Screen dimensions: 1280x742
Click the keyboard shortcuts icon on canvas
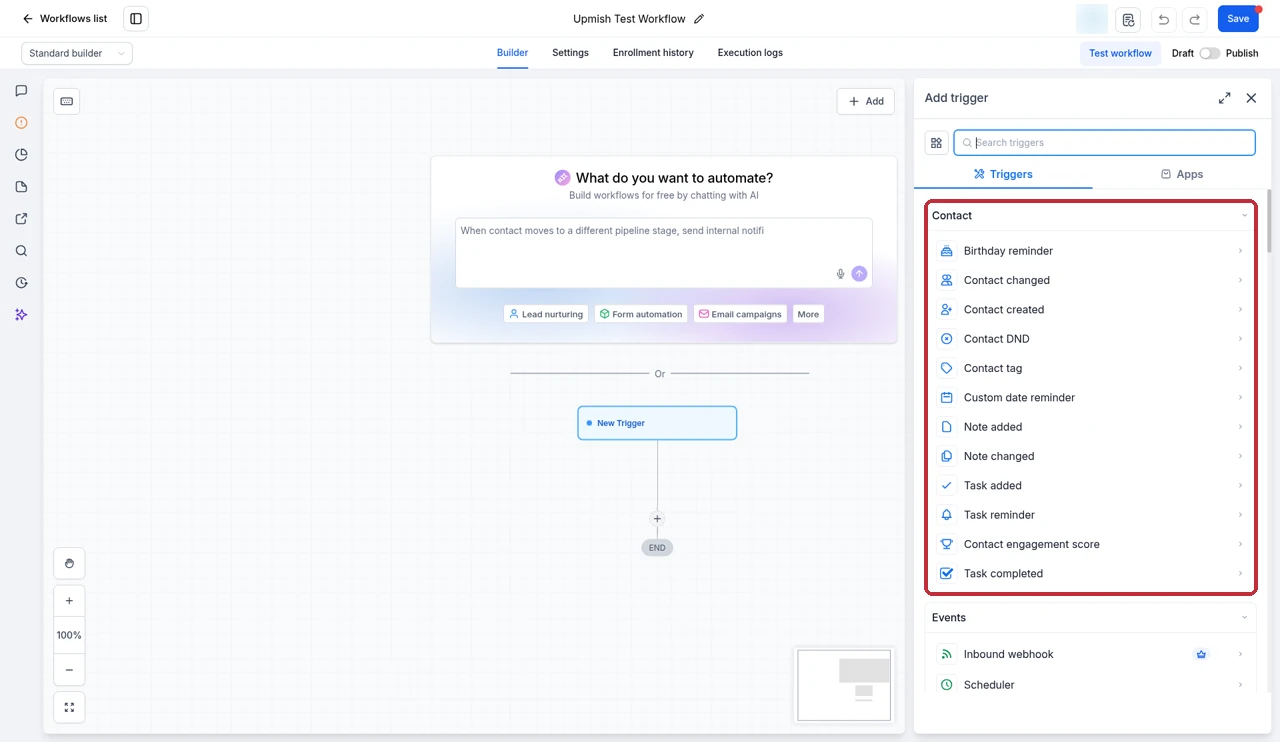click(67, 101)
